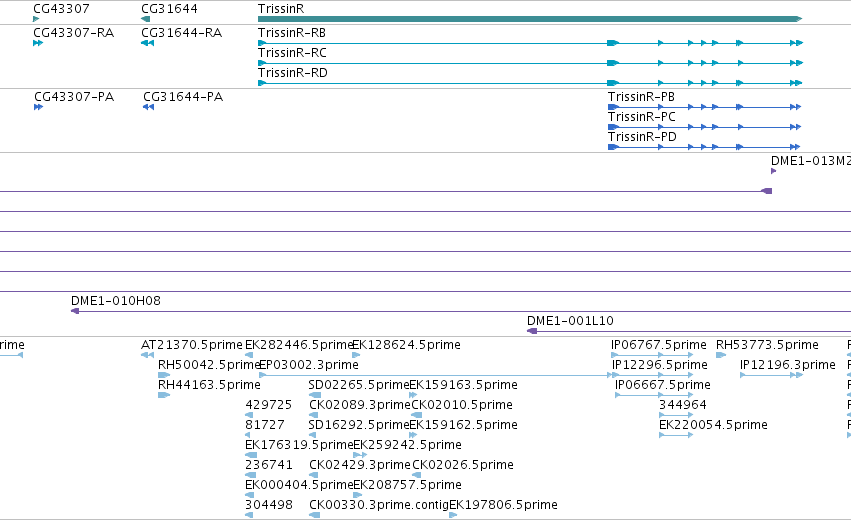The height and width of the screenshot is (520, 851).
Task: Open the TrissinR-PC protein feature
Action: coord(642,117)
